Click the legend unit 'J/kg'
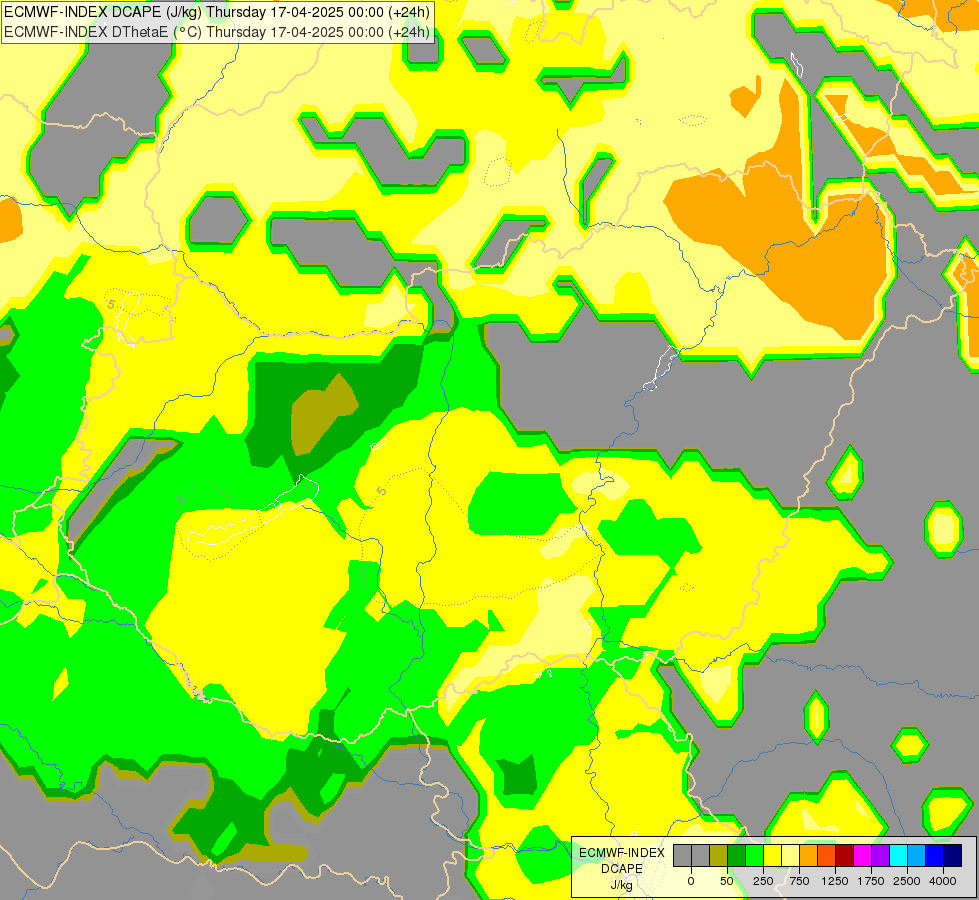The image size is (979, 900). pos(622,885)
